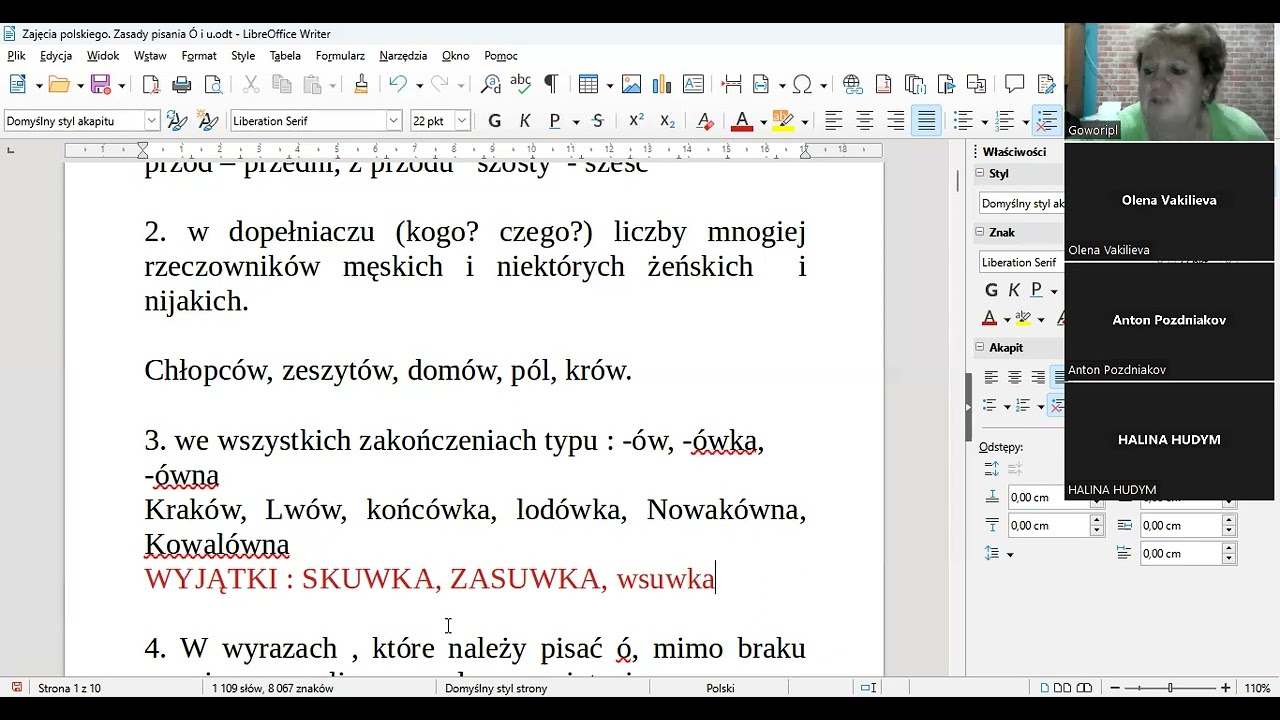The image size is (1280, 720).
Task: Insert a table from toolbar
Action: (588, 85)
